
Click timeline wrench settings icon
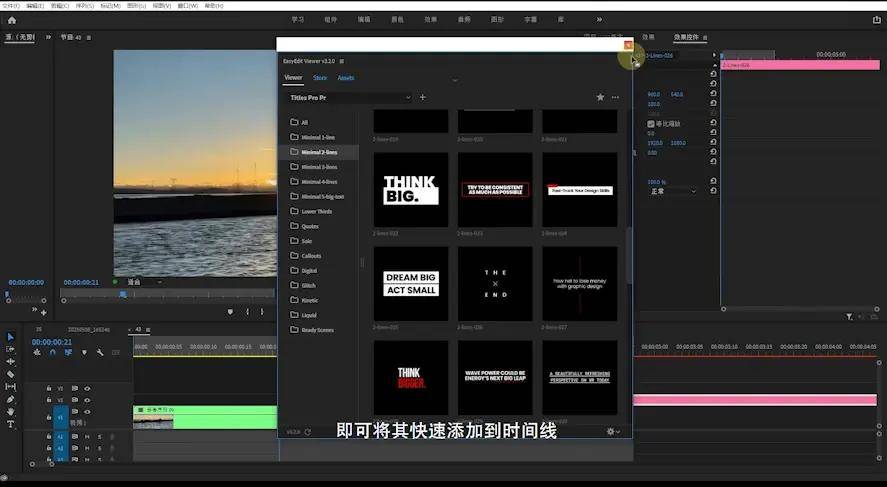pos(100,352)
